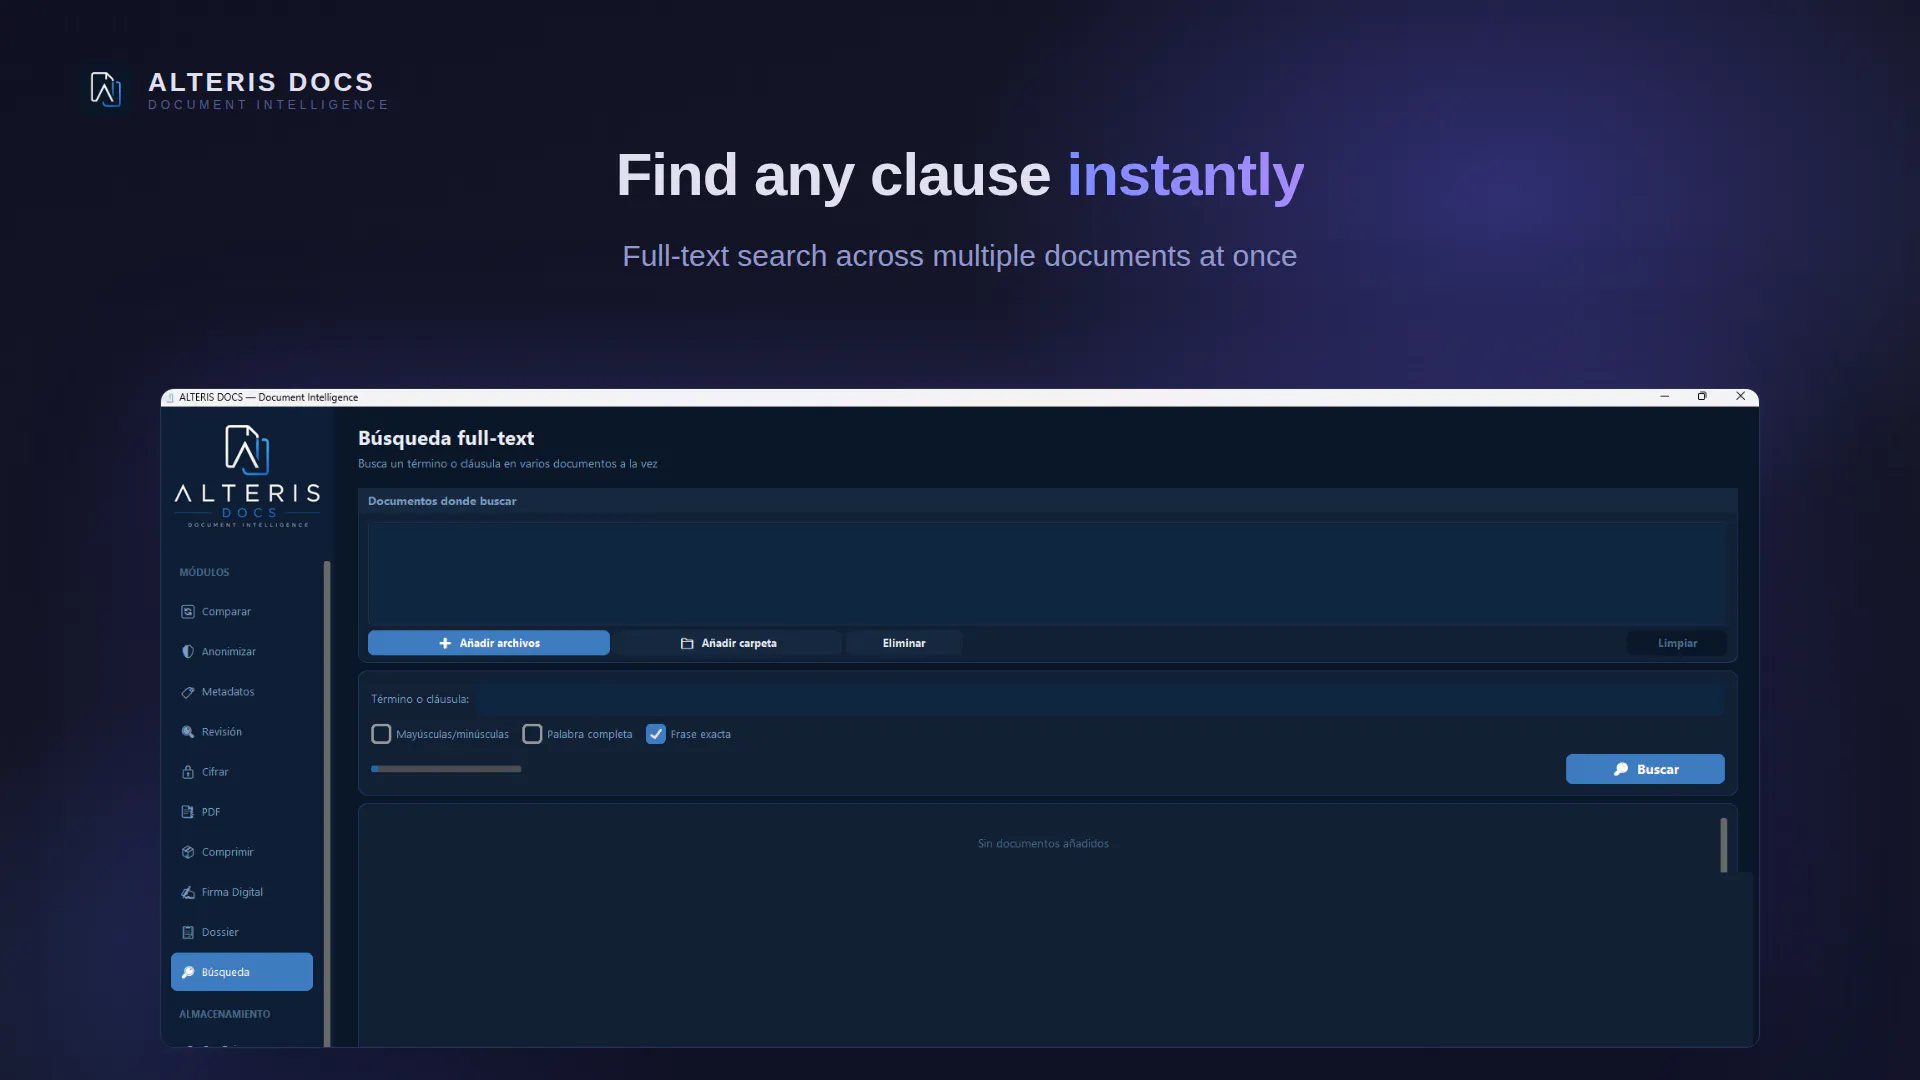Open the Comparar module icon
This screenshot has height=1080, width=1920.
tap(188, 612)
